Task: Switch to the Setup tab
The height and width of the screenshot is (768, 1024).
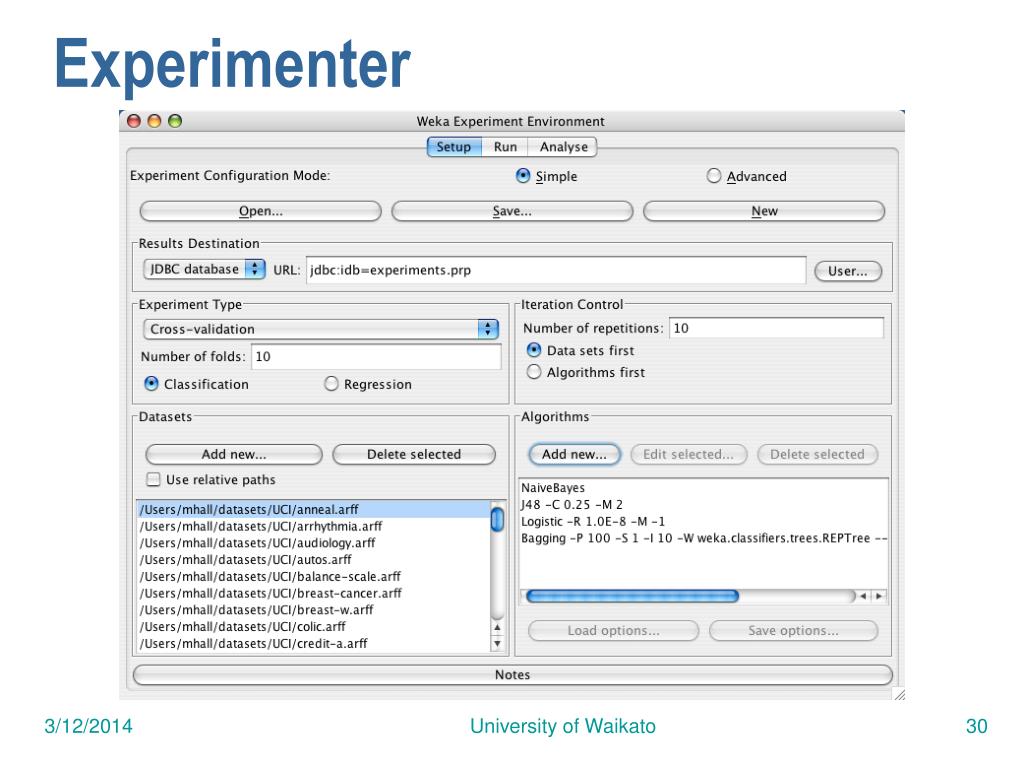Action: click(x=454, y=147)
